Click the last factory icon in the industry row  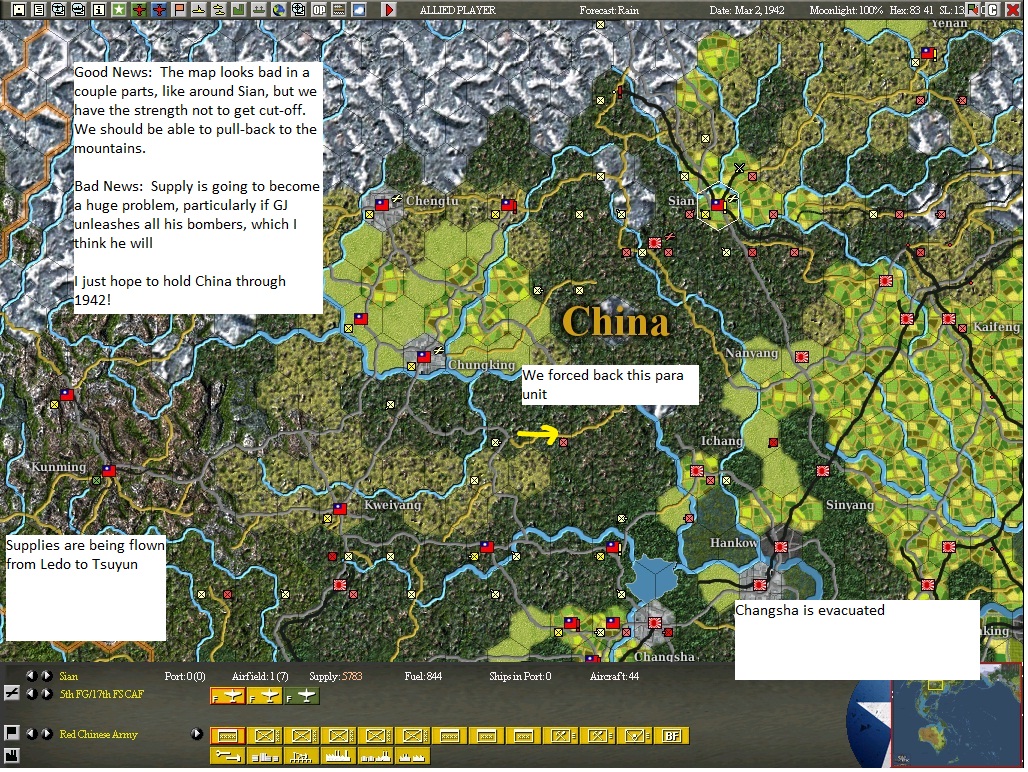point(413,756)
